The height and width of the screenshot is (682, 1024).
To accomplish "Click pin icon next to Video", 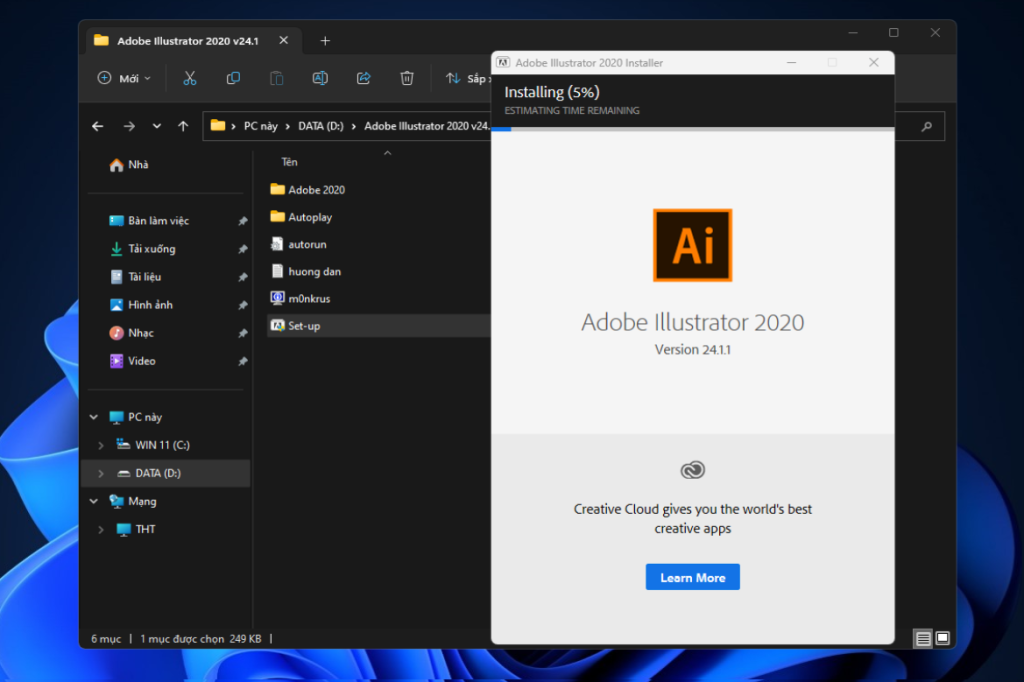I will click(x=242, y=362).
